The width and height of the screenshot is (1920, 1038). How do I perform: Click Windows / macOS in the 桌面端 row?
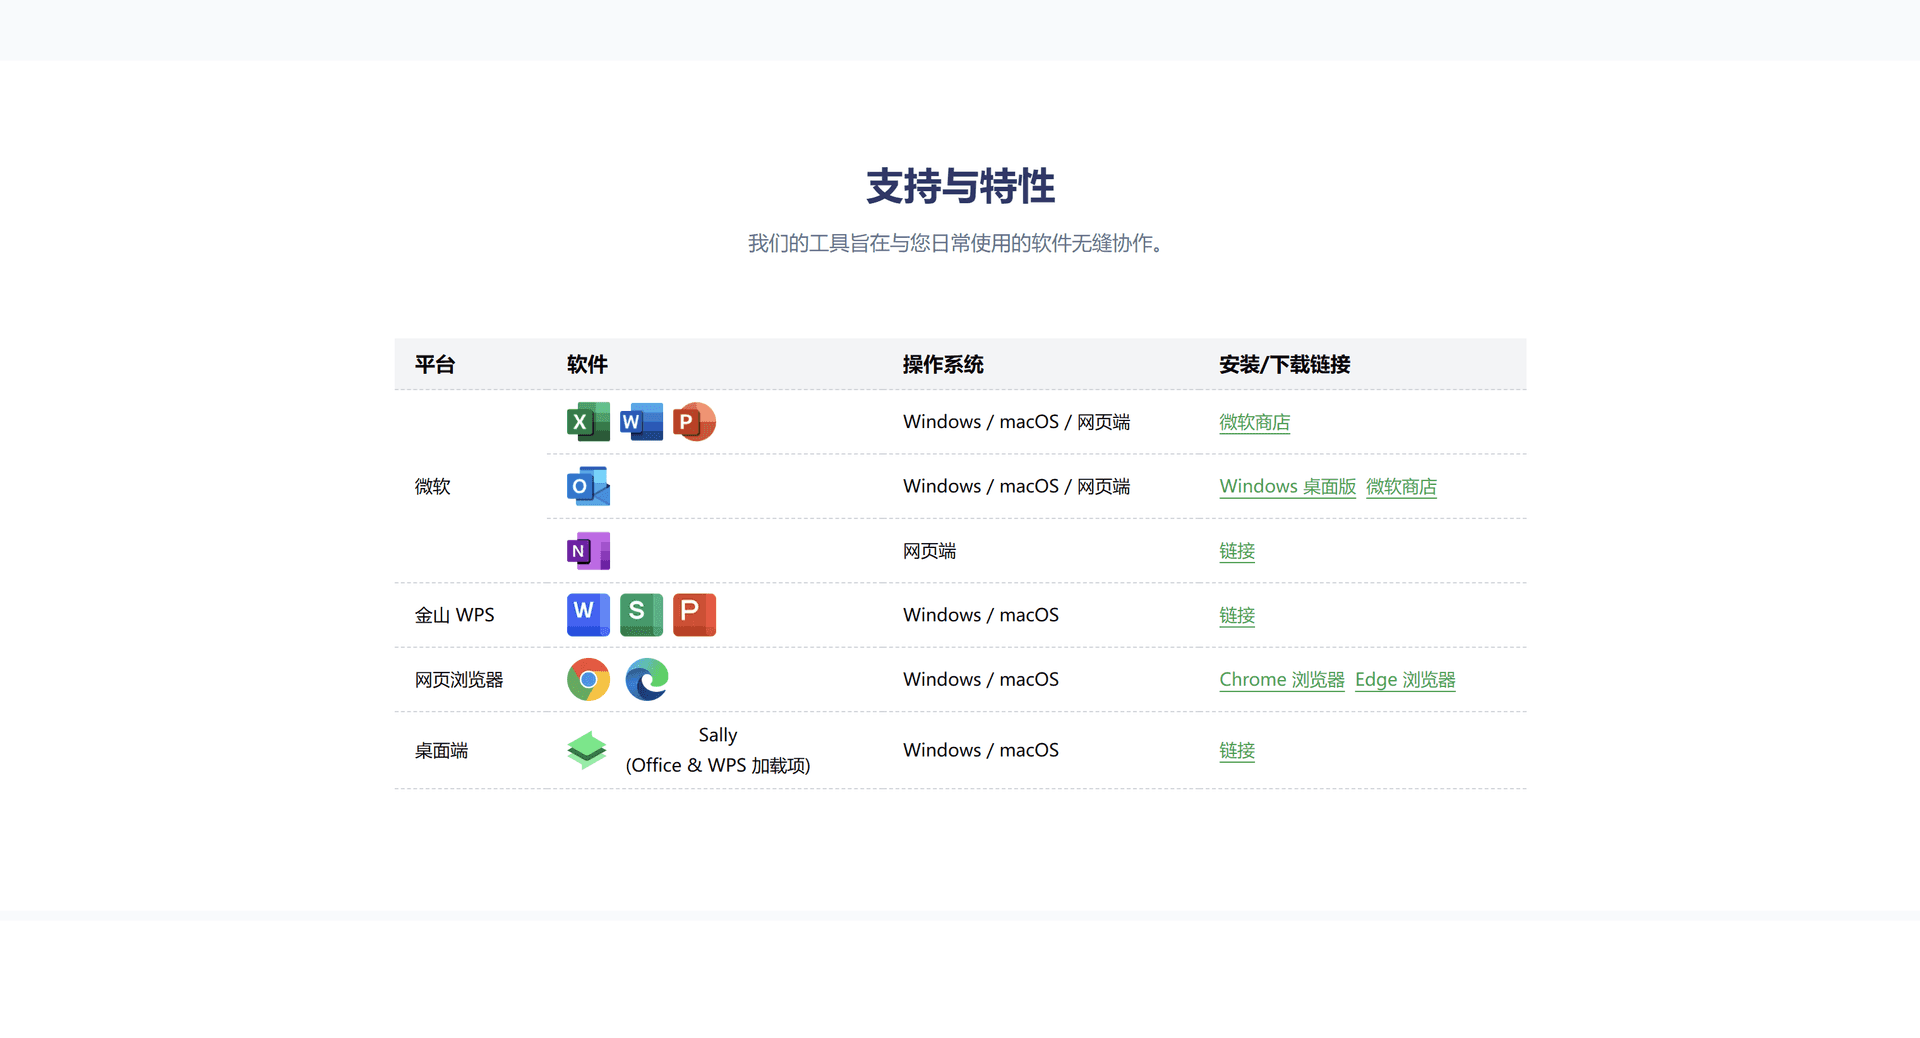[981, 750]
